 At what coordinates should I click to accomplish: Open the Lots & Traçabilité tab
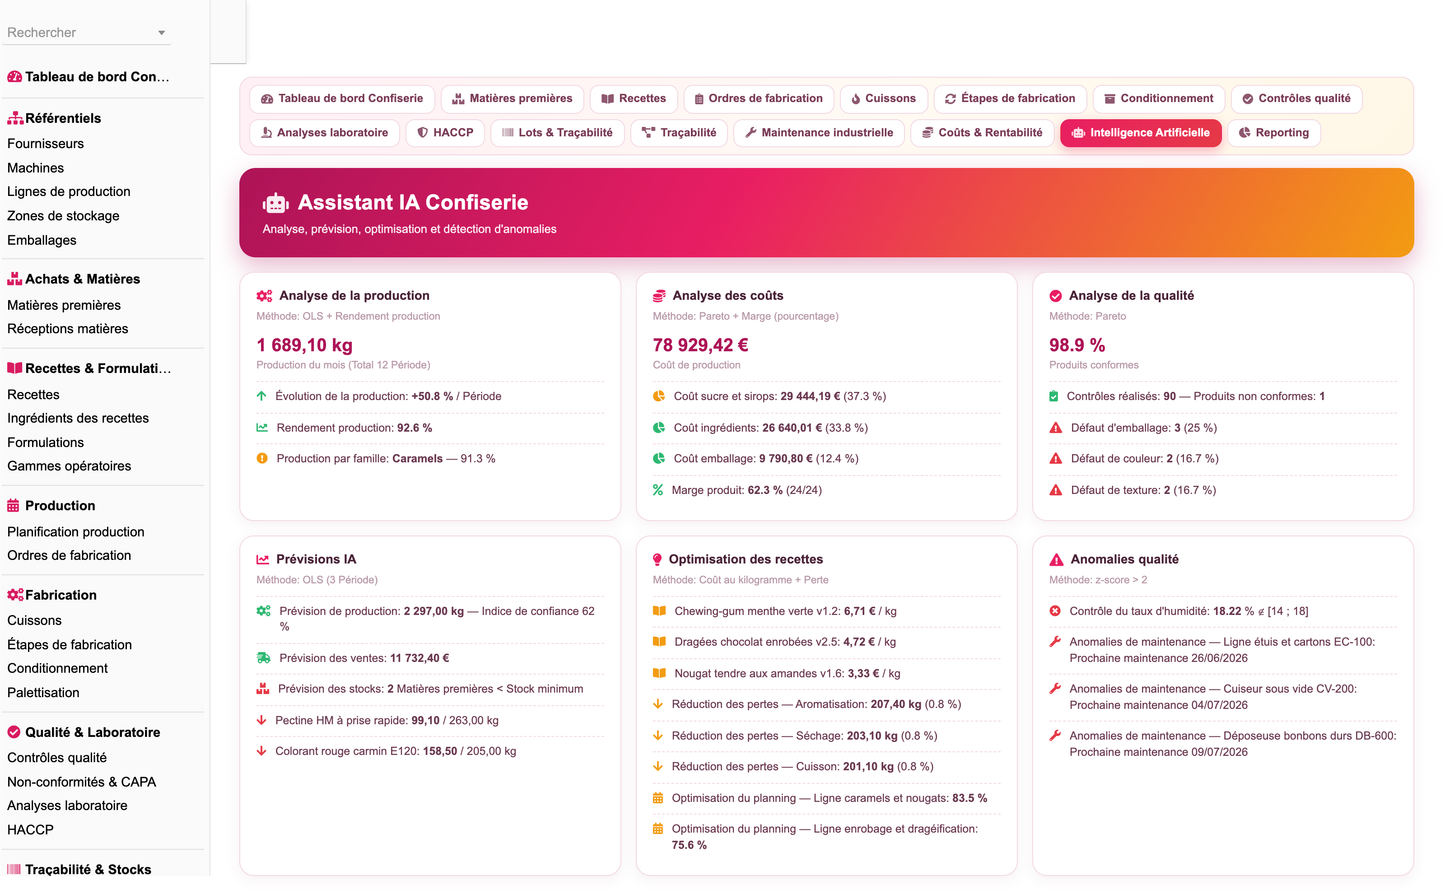click(x=558, y=133)
